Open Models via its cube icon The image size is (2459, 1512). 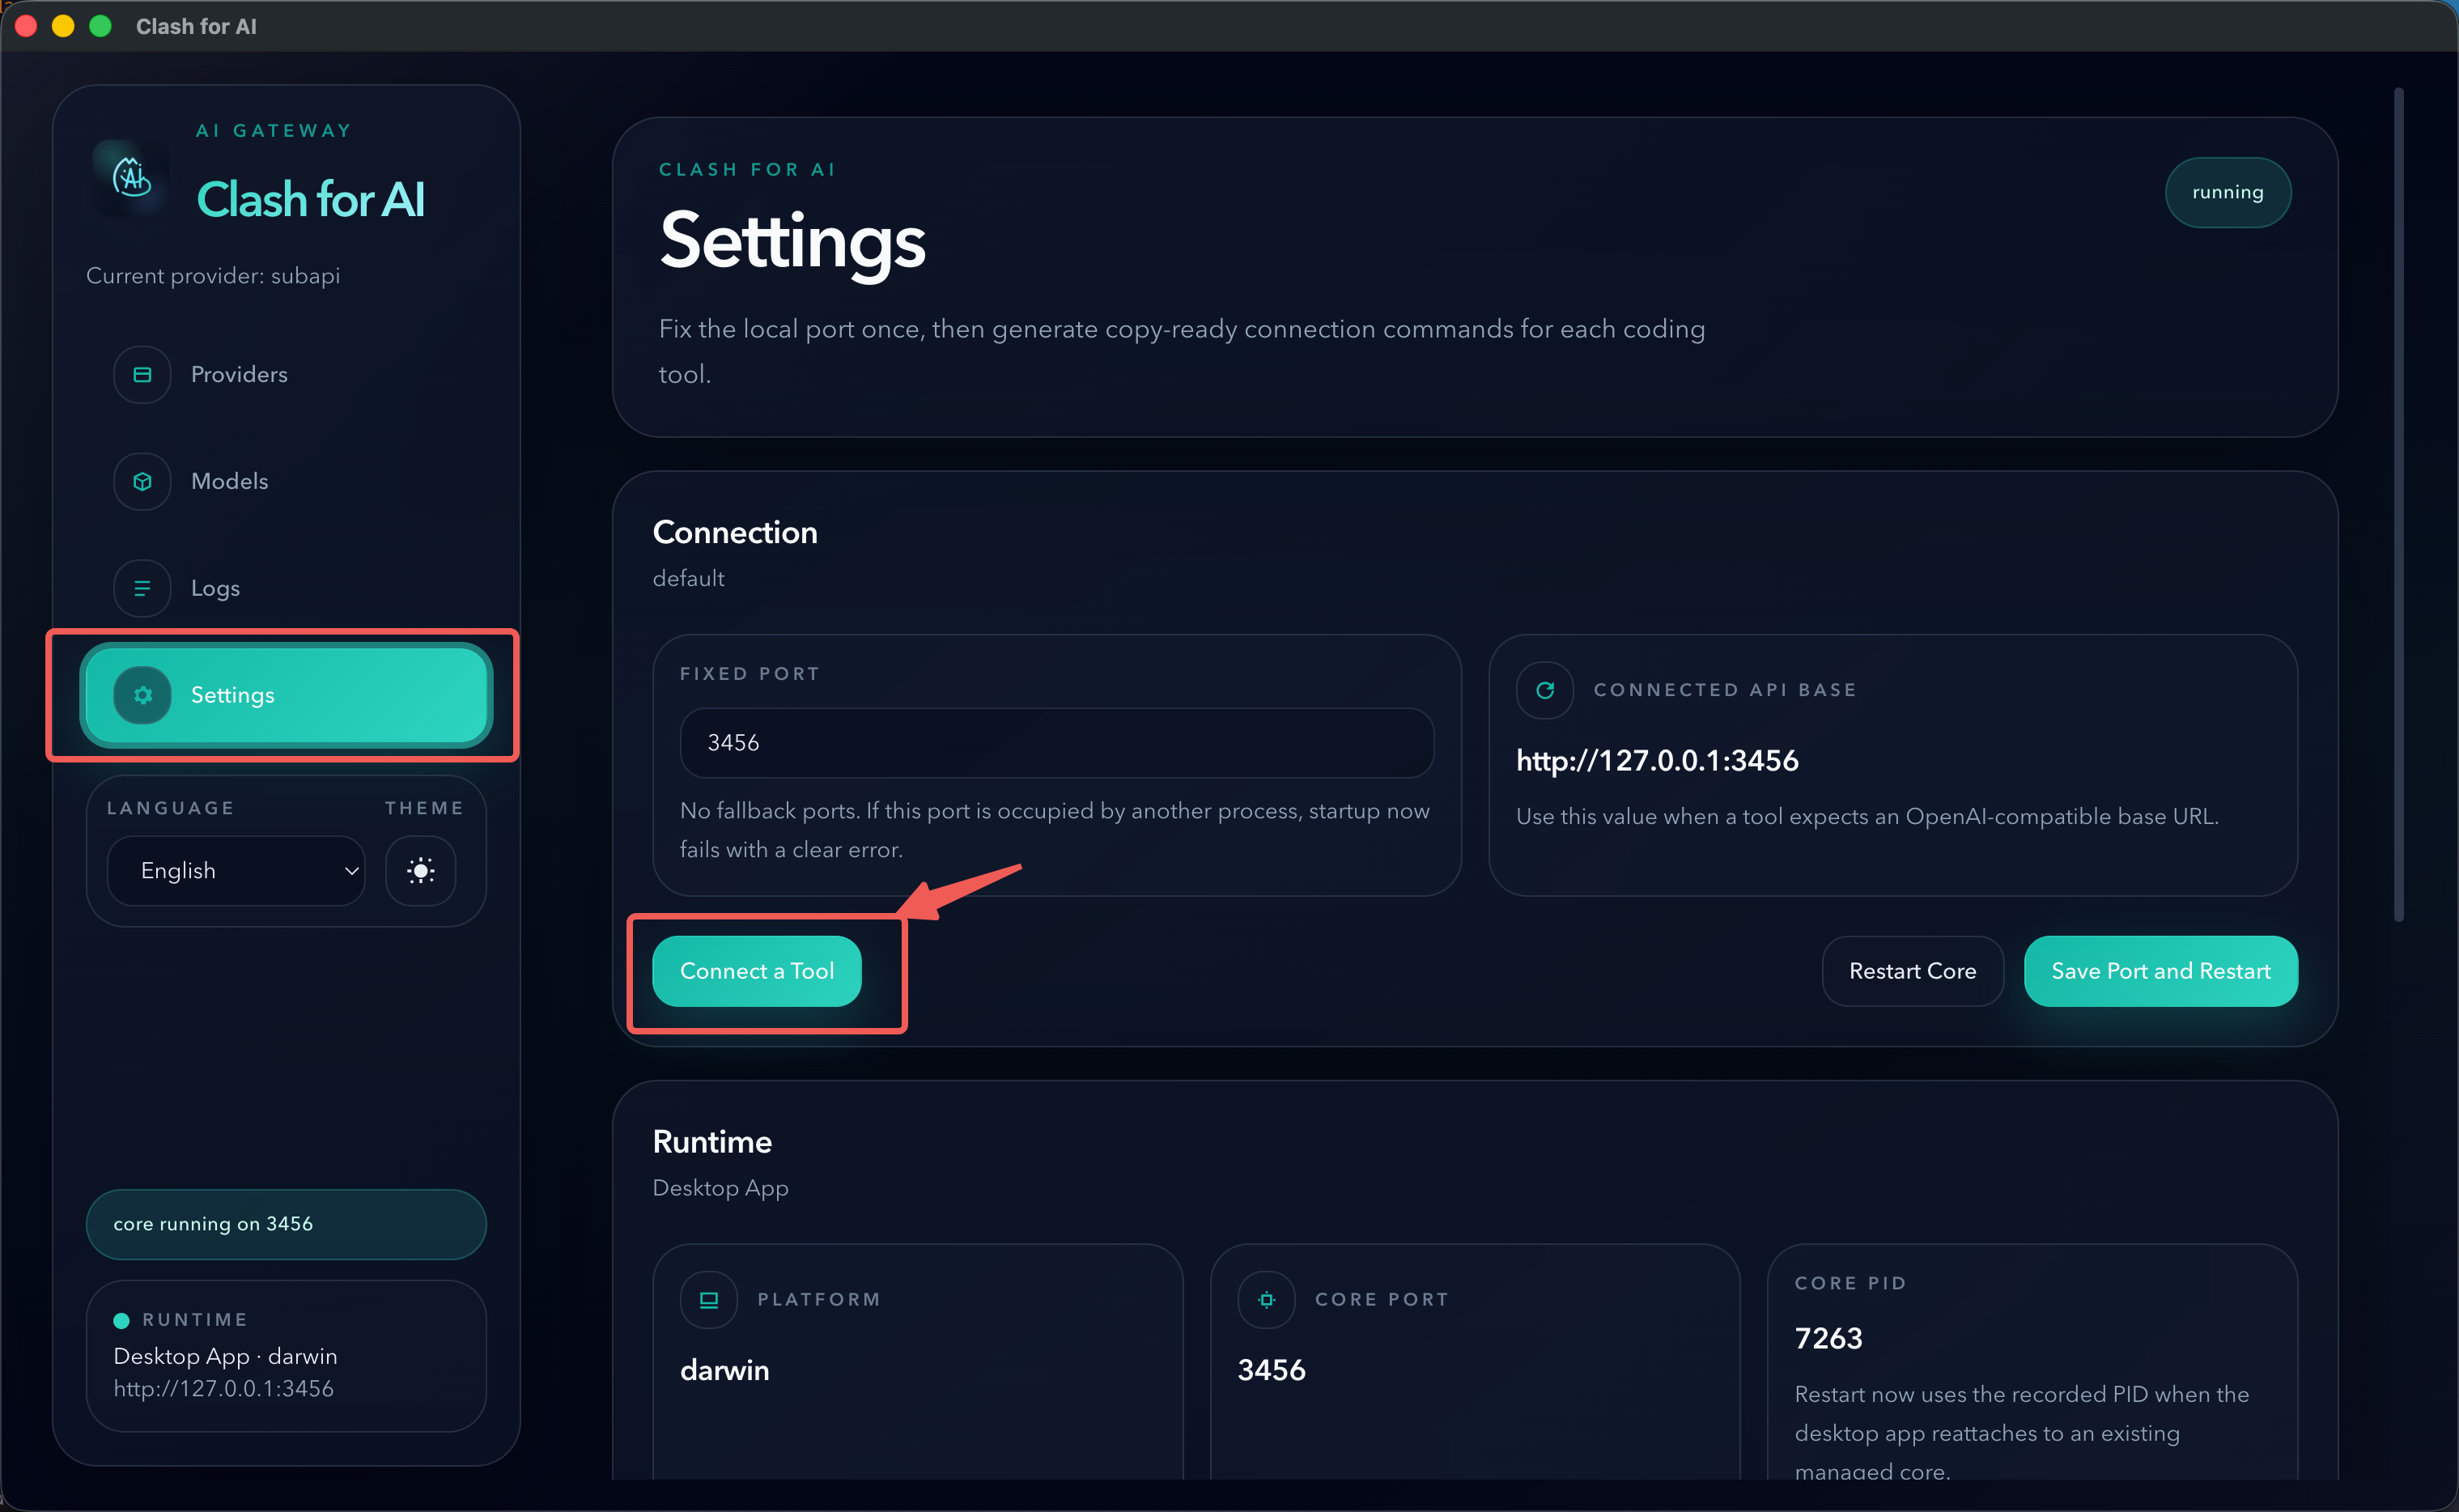coord(142,481)
